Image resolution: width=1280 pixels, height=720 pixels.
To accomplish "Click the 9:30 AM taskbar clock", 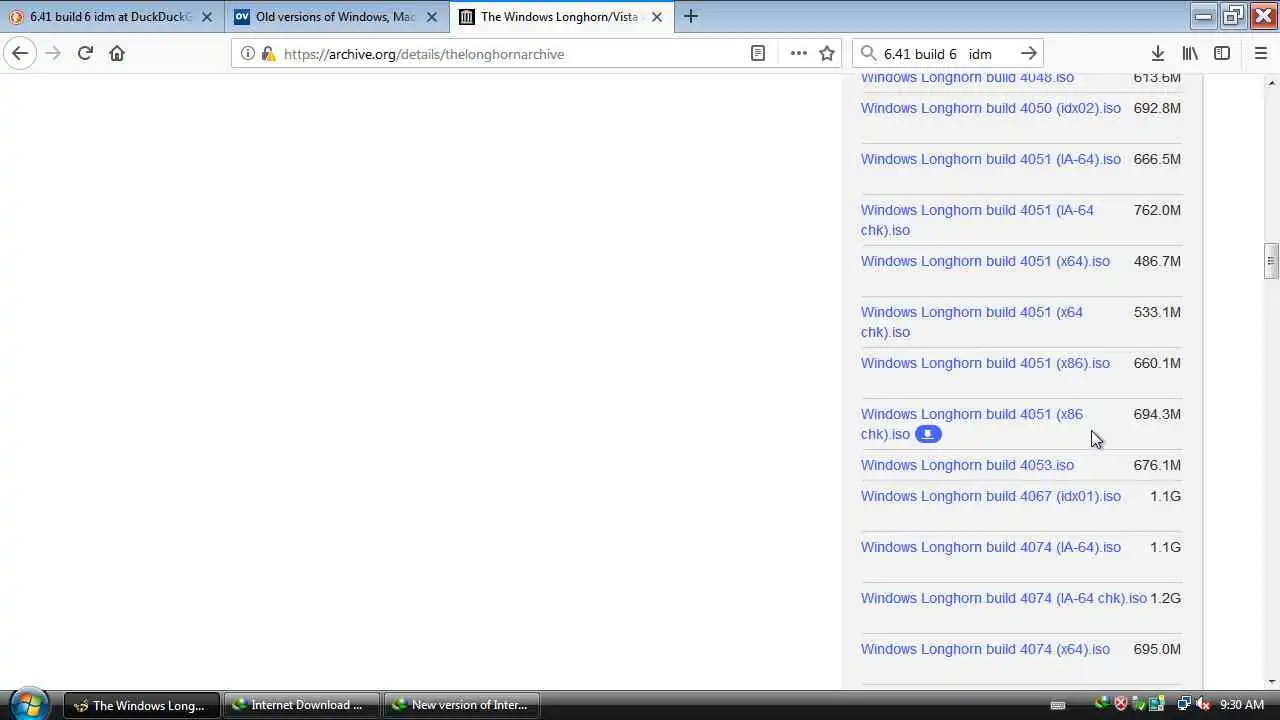I will (x=1242, y=705).
